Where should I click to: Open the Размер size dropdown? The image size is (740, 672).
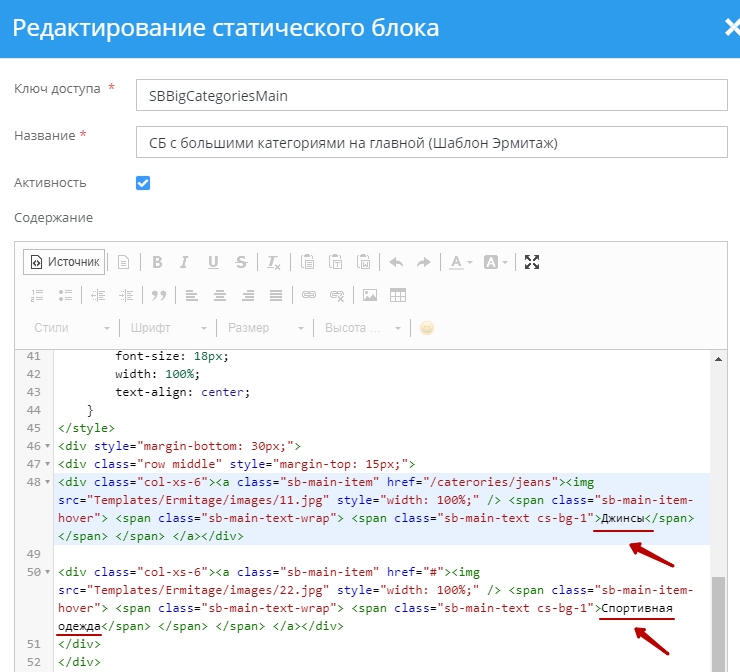tap(265, 328)
